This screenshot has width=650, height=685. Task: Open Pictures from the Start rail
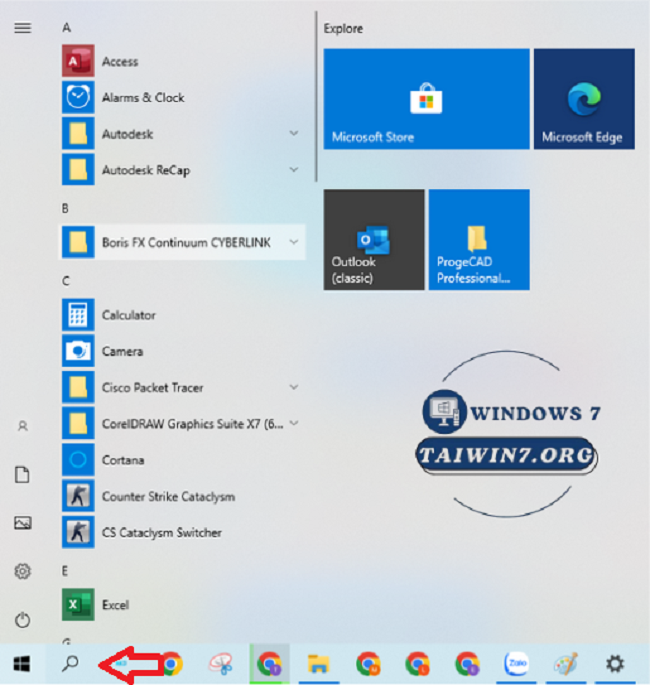click(x=23, y=523)
